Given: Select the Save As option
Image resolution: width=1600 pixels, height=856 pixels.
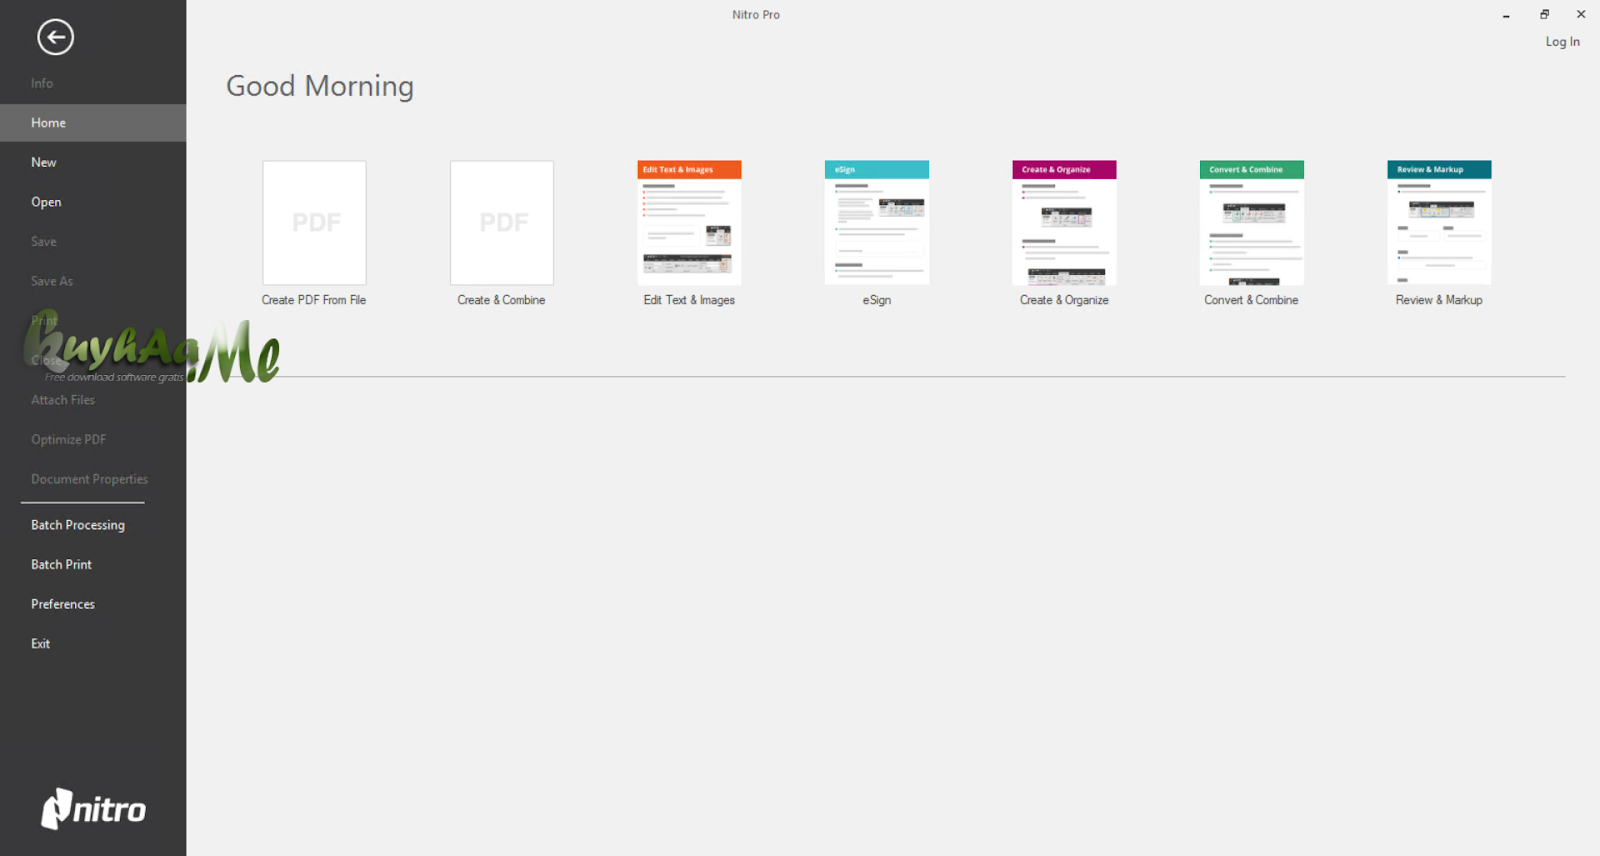Looking at the screenshot, I should tap(52, 281).
